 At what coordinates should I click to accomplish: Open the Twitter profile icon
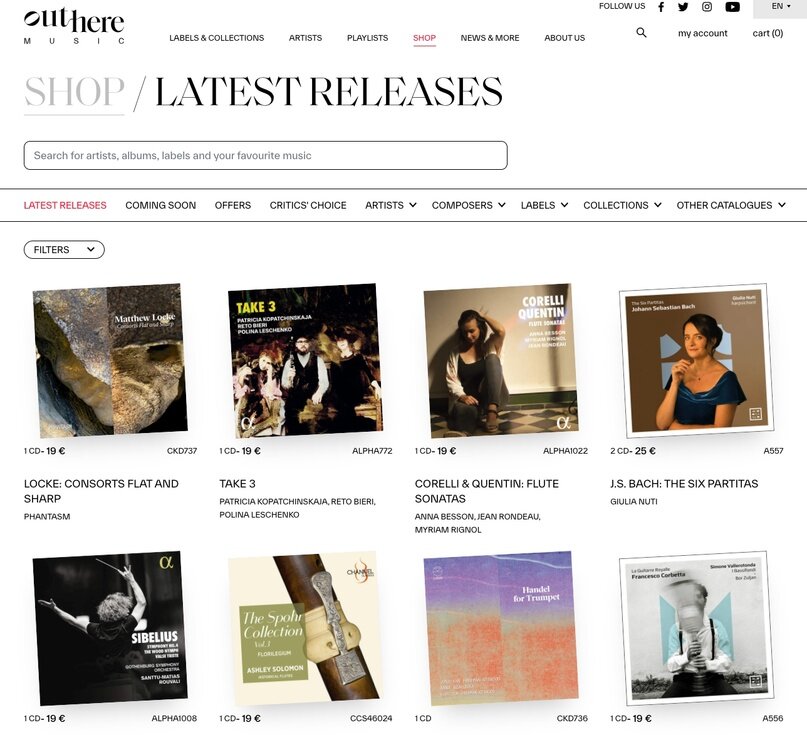tap(683, 7)
